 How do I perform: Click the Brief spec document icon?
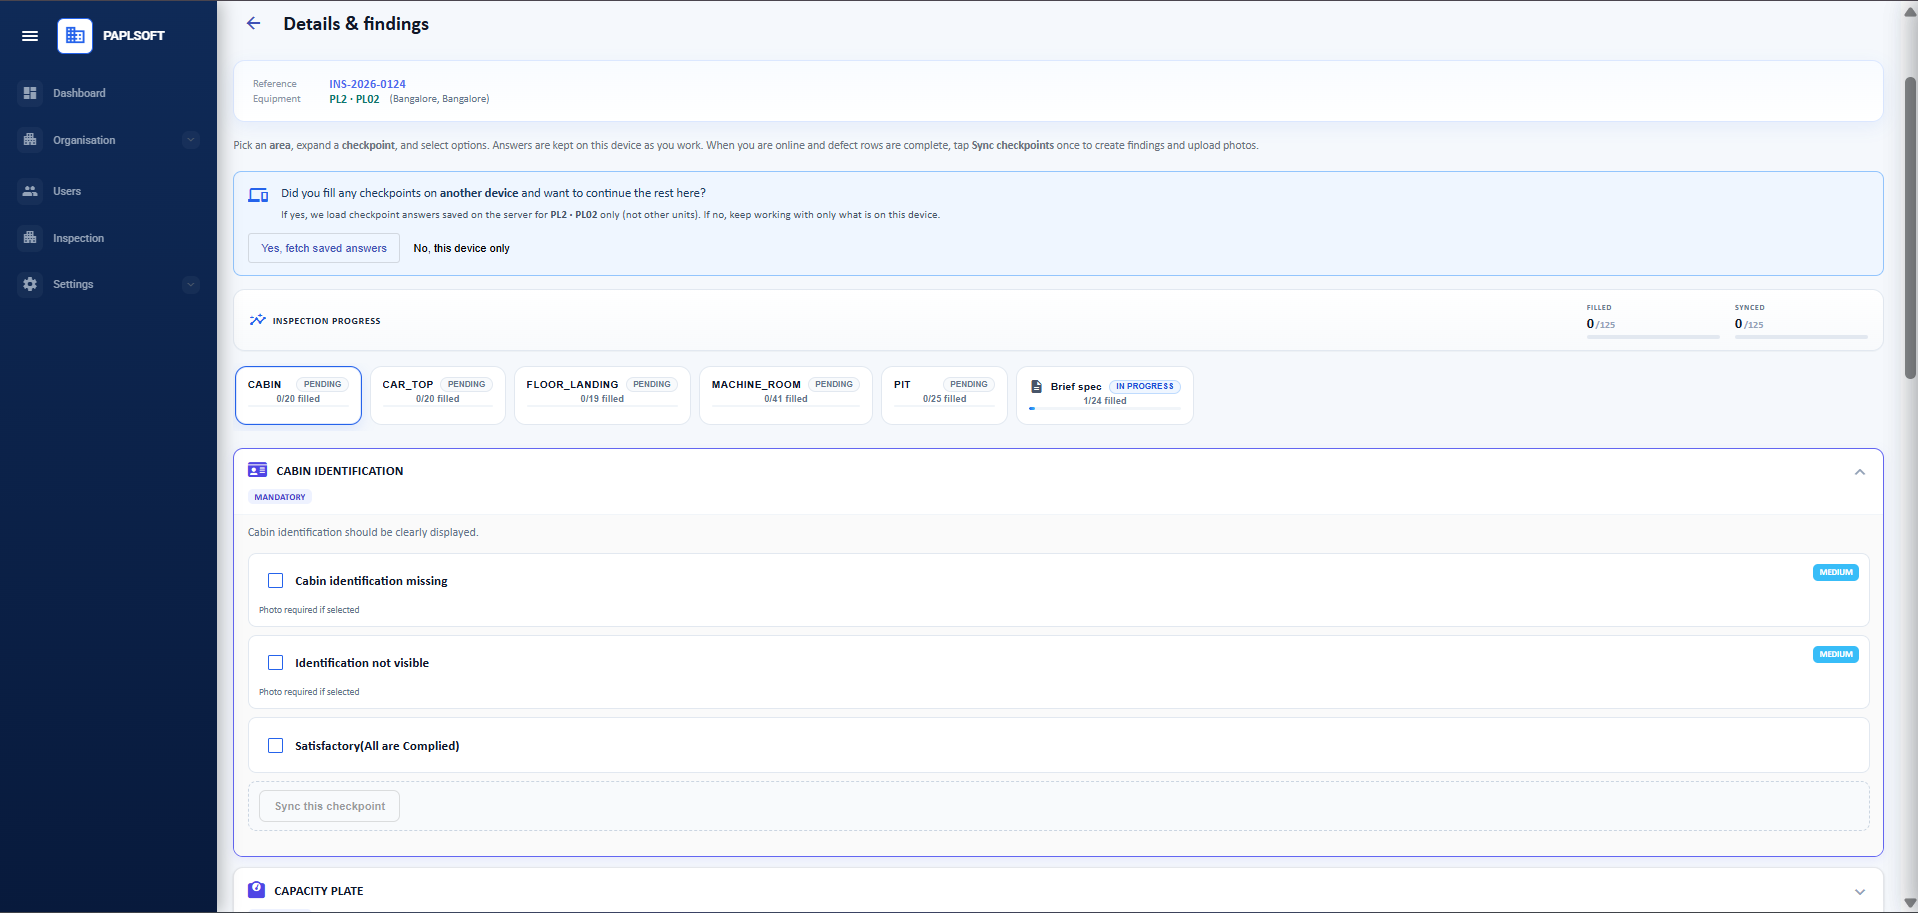tap(1036, 386)
